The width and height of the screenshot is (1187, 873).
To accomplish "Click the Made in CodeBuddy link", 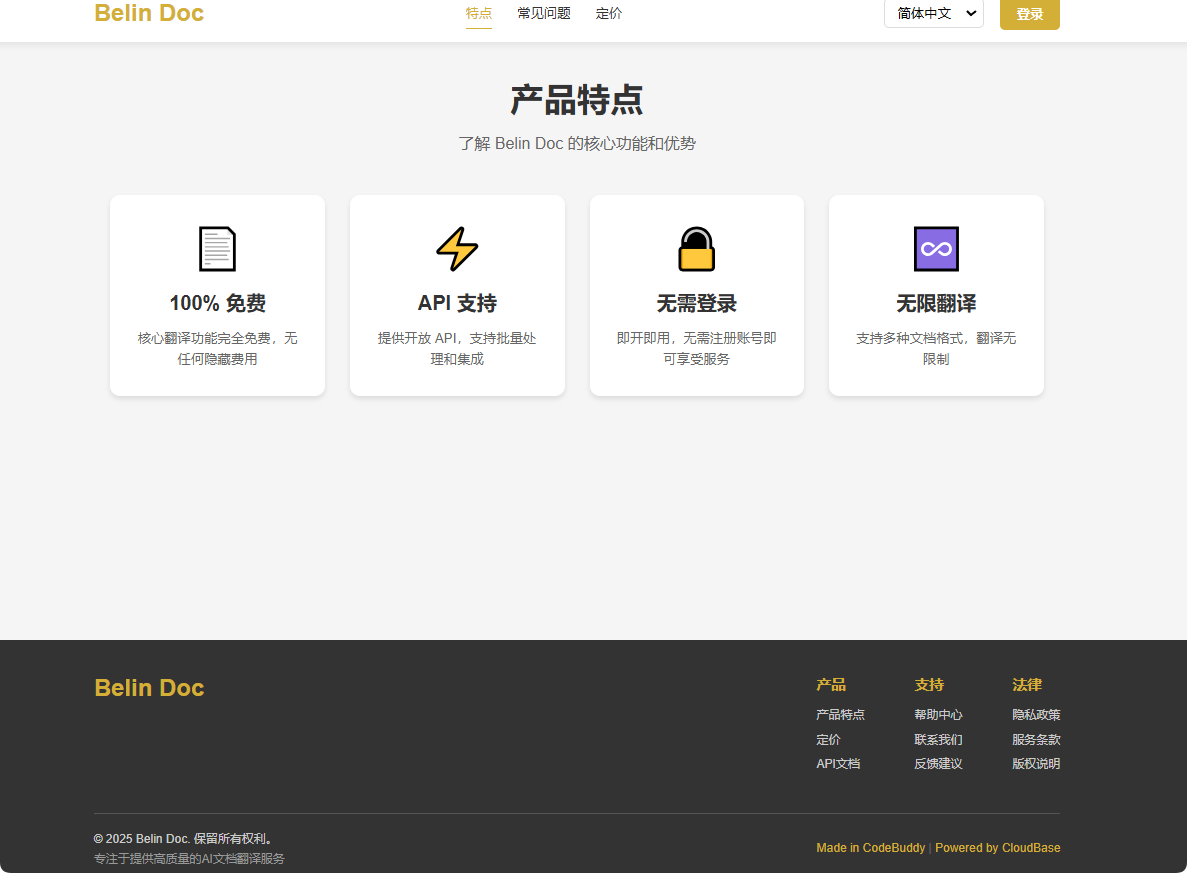I will click(x=871, y=848).
